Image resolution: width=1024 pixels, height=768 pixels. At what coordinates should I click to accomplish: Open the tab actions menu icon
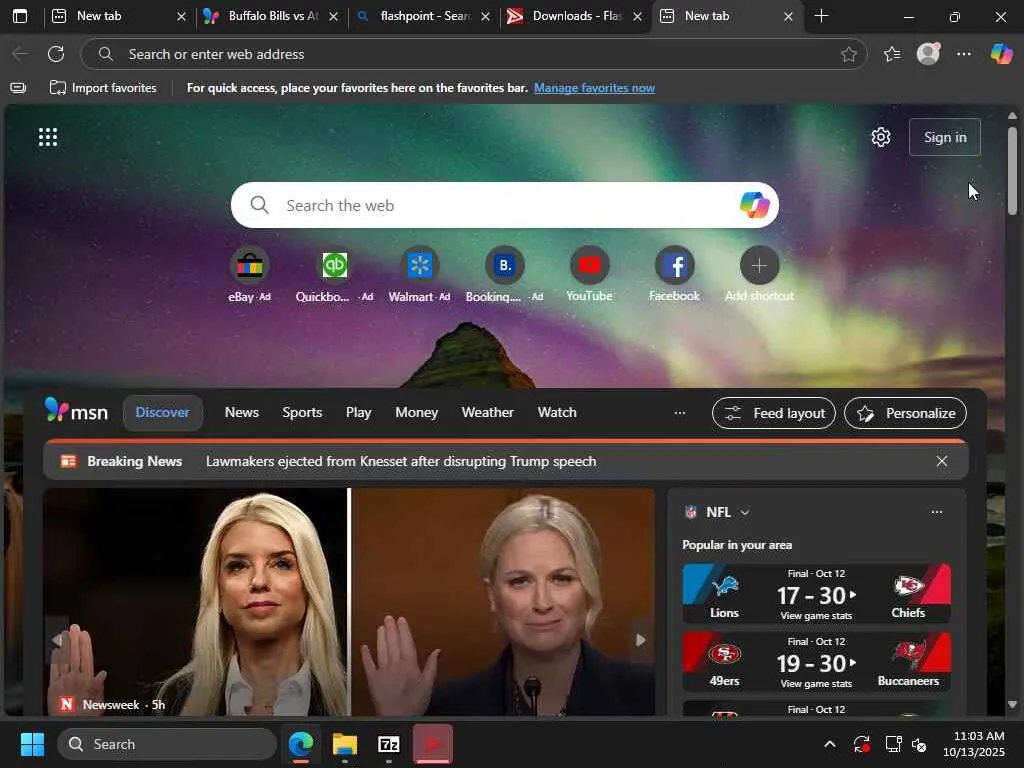pos(20,16)
